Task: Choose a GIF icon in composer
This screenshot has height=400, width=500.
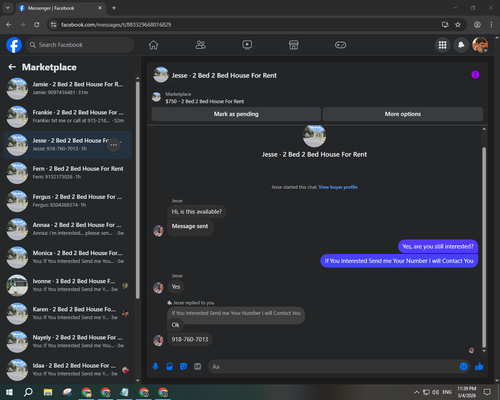Action: 198,367
